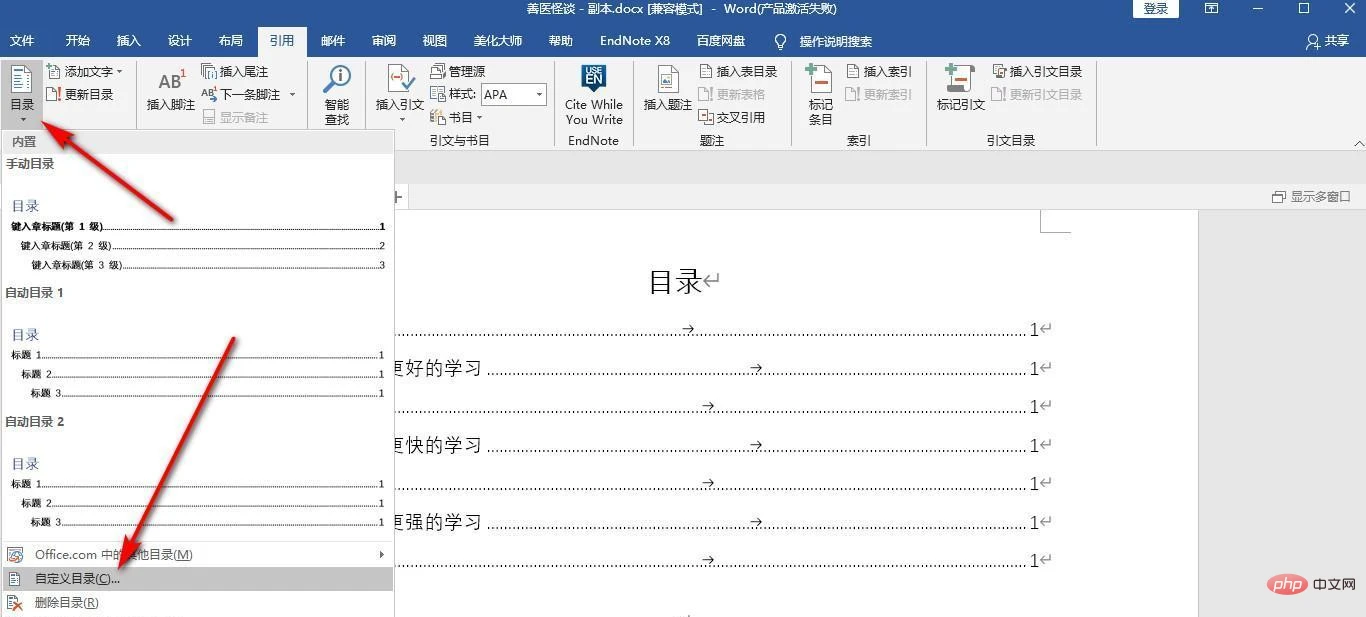Click the 登录 sign-in button
The height and width of the screenshot is (617, 1366).
(1155, 9)
